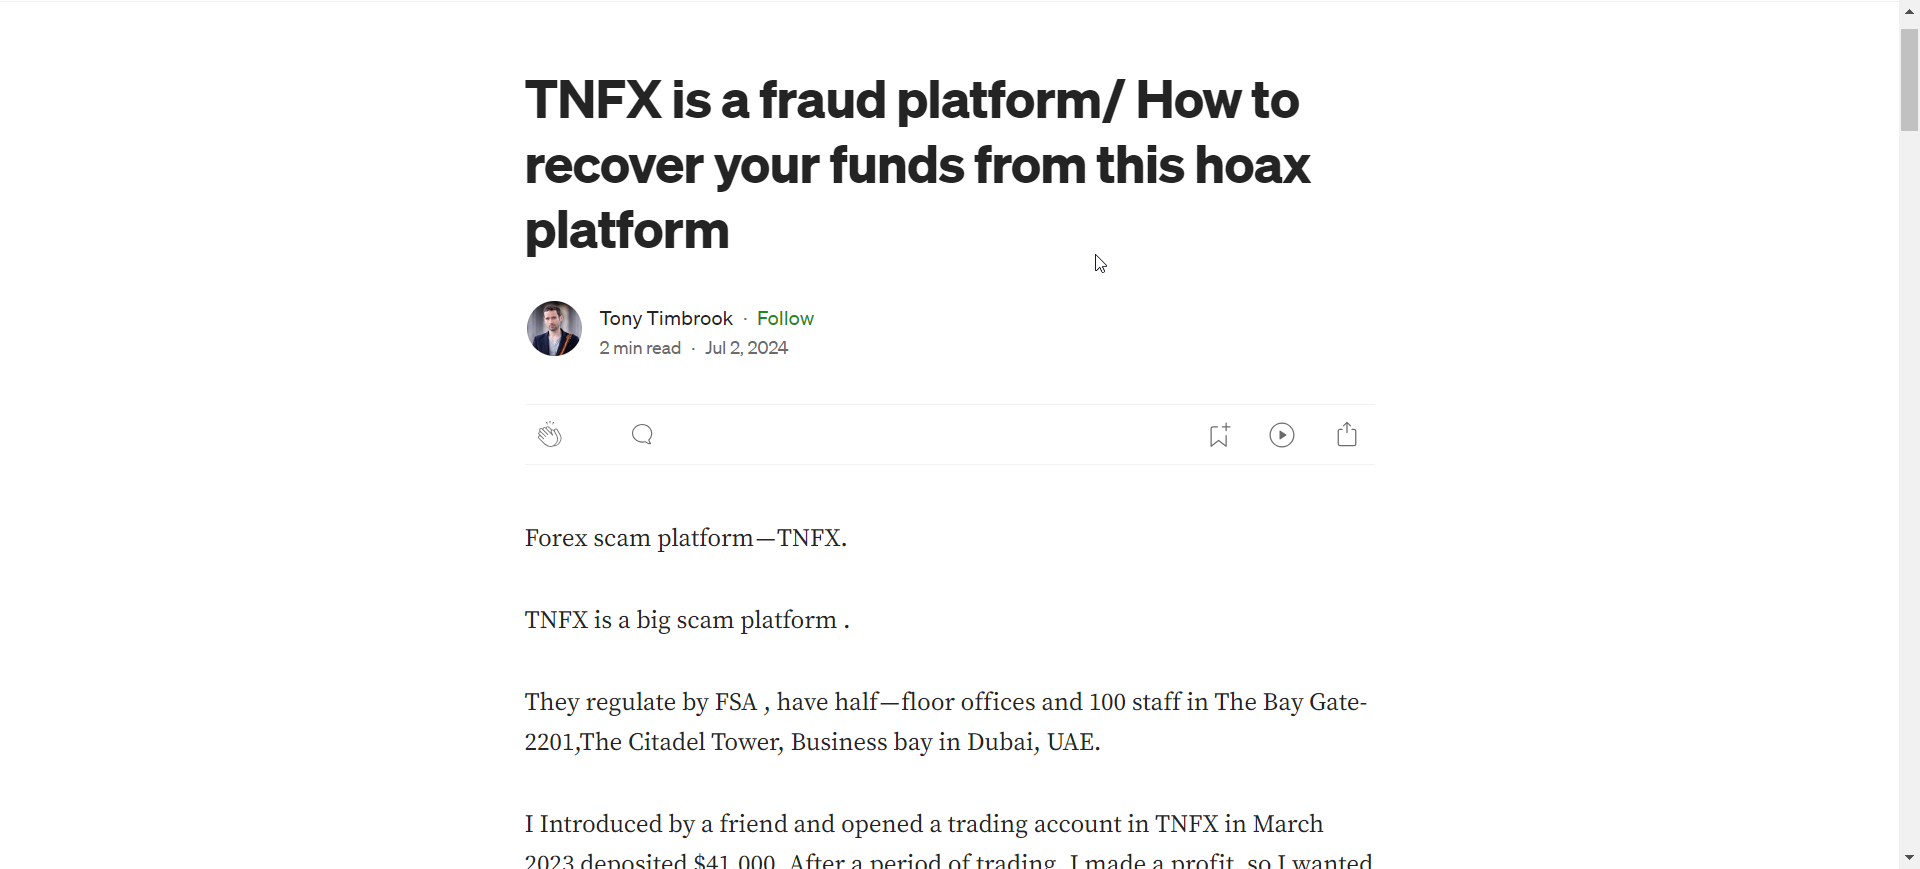Viewport: 1920px width, 869px height.
Task: Follow Tony Timbrook
Action: point(785,318)
